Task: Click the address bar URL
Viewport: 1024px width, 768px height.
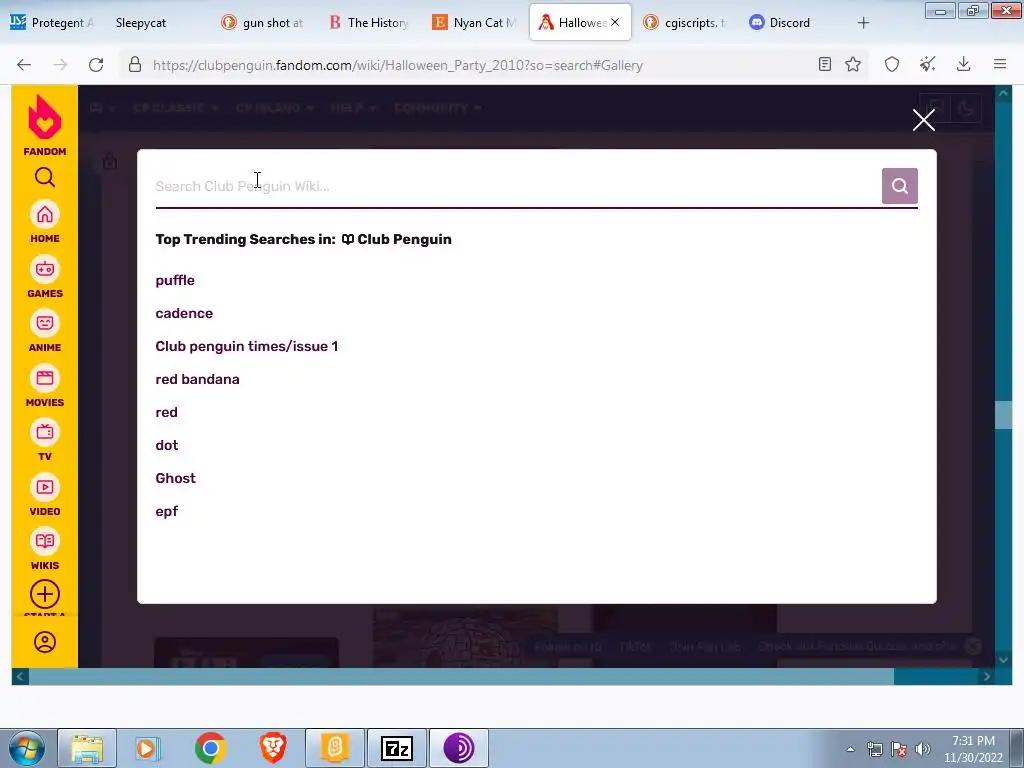Action: tap(398, 65)
